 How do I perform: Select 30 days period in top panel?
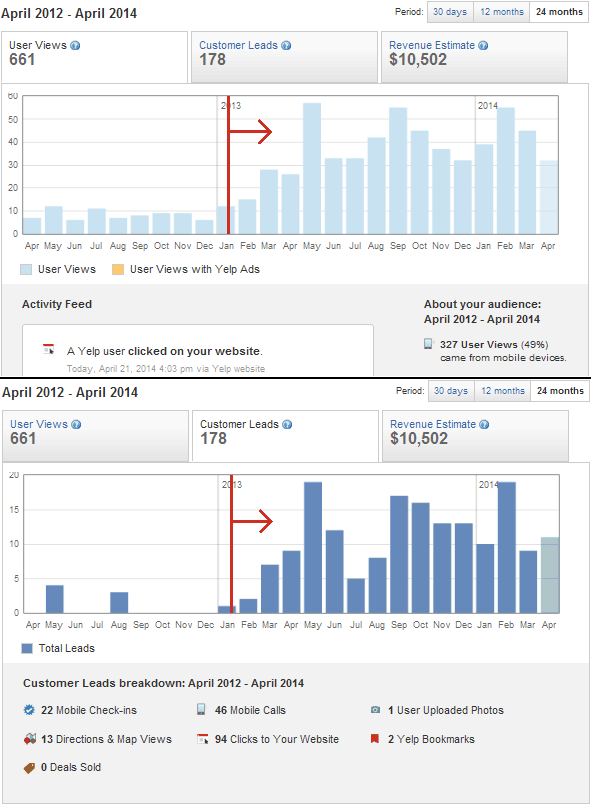(450, 12)
